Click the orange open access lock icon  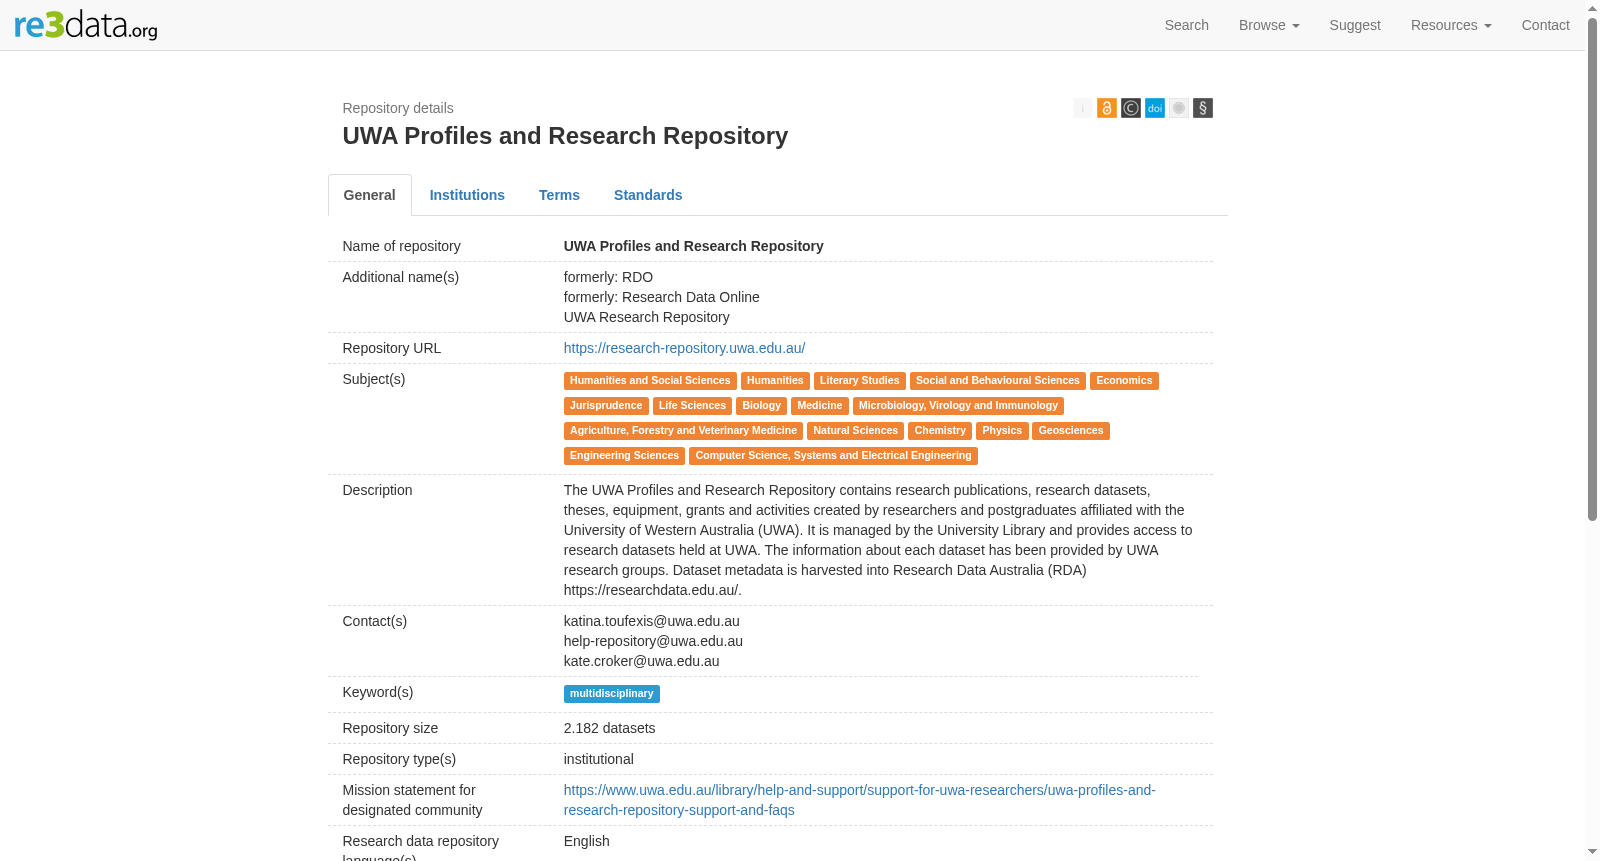[x=1107, y=108]
